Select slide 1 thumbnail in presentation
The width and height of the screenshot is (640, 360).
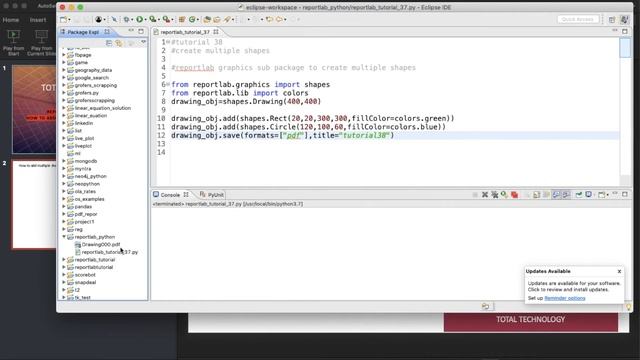coord(34,109)
